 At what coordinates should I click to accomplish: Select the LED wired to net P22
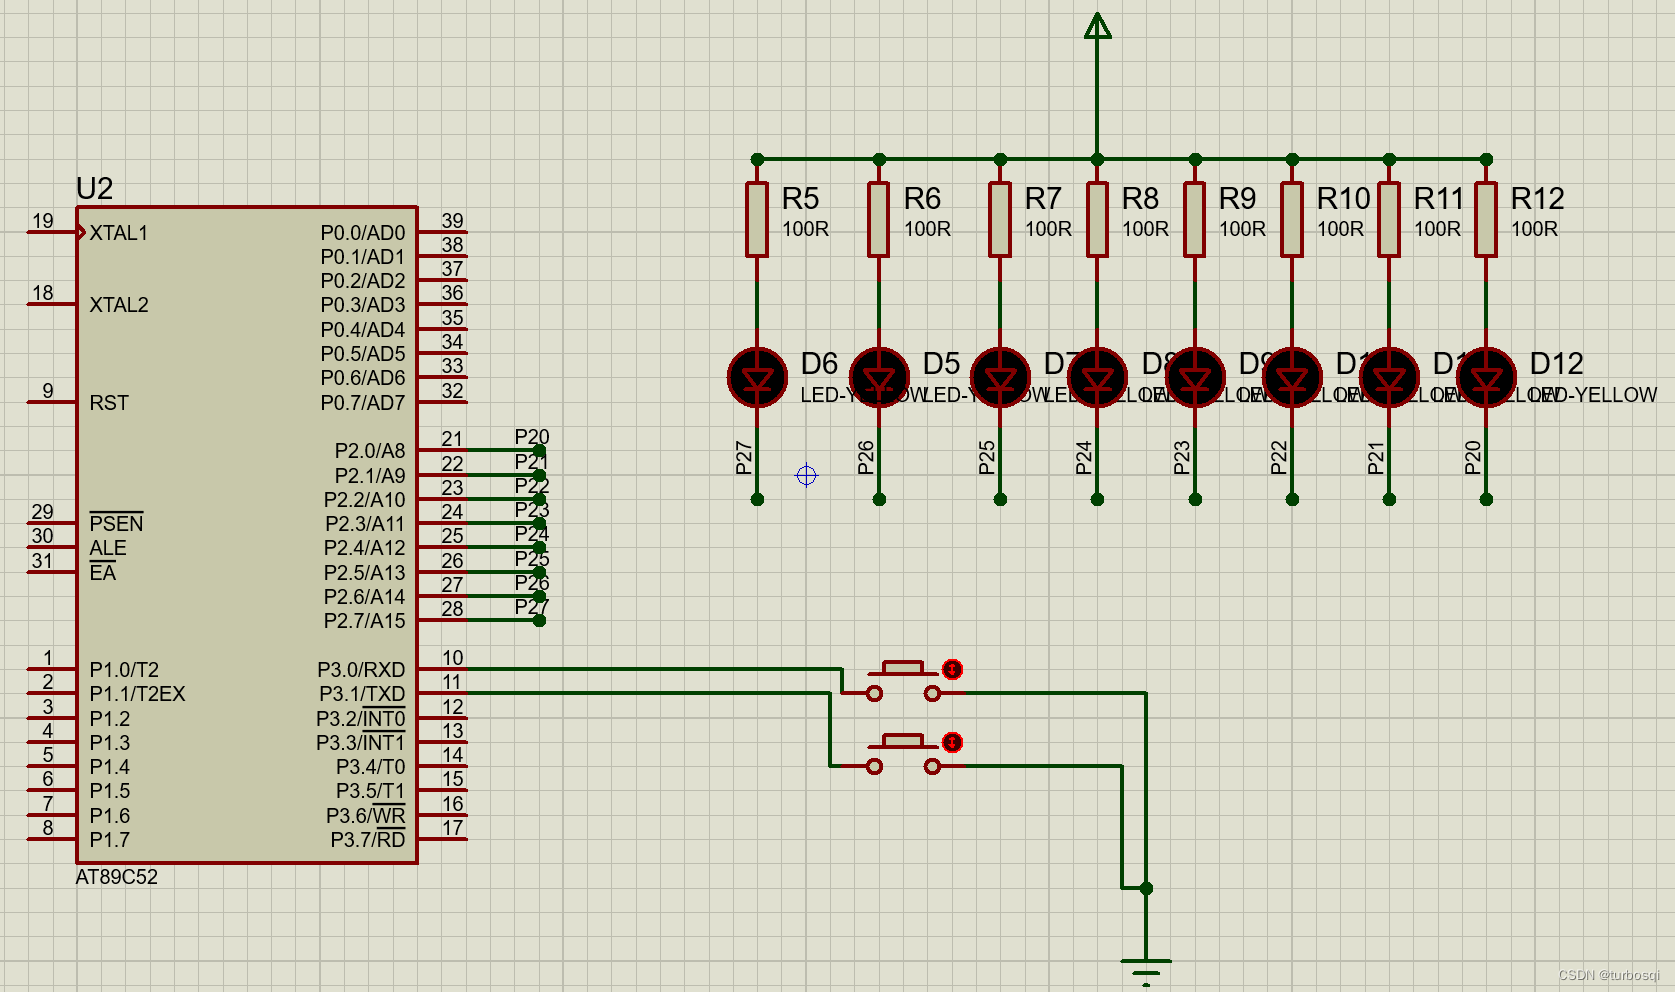[x=1292, y=377]
